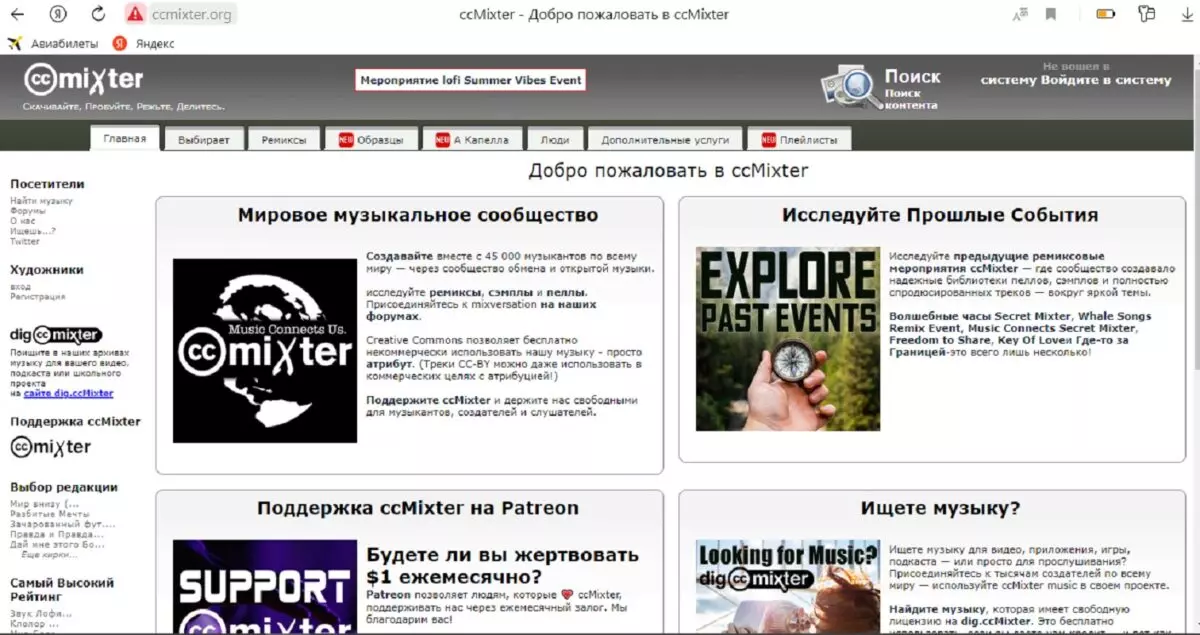Open Правда и Правда... editorial pick
Viewport: 1200px width, 635px height.
(55, 534)
